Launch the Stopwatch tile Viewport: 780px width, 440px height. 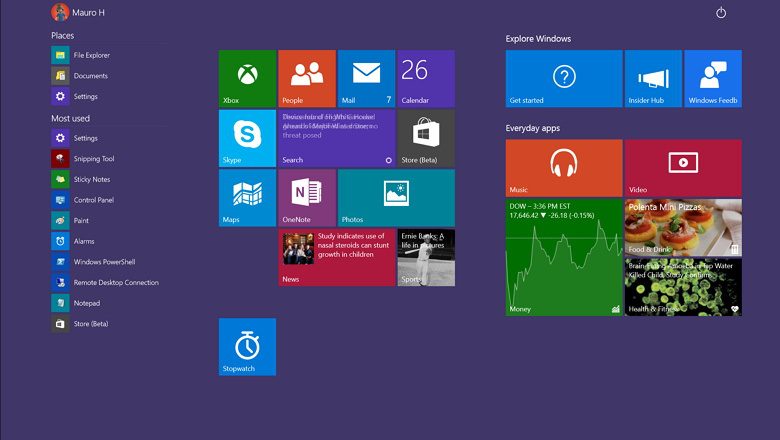pyautogui.click(x=247, y=347)
